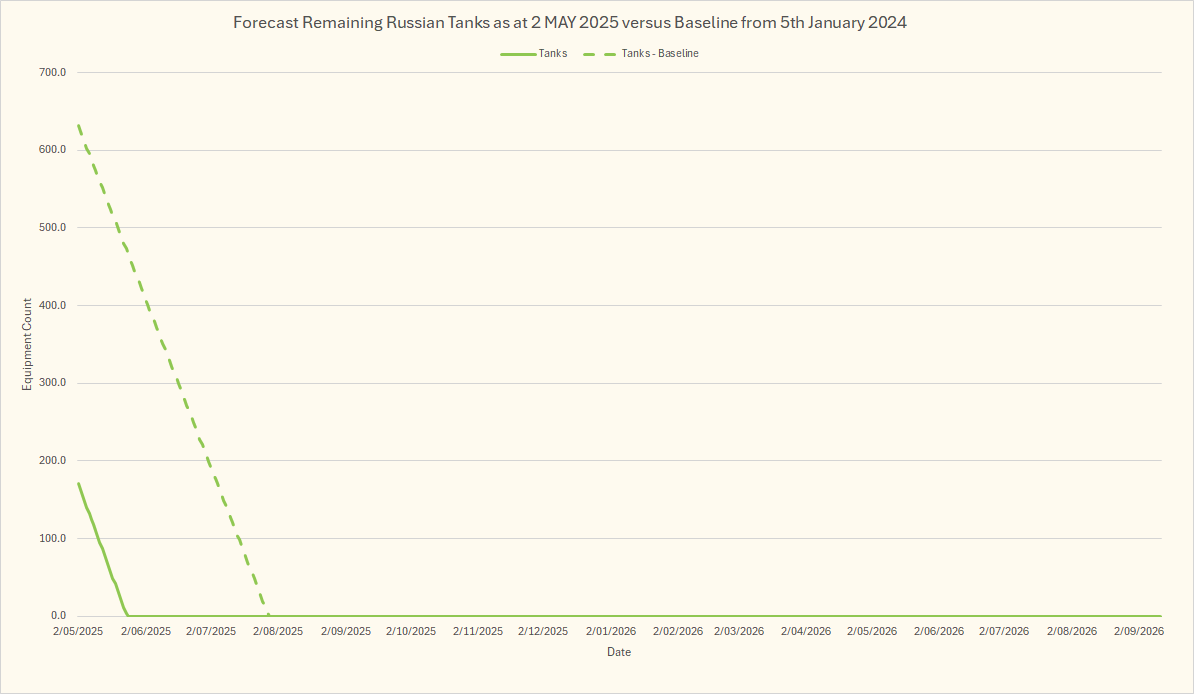The width and height of the screenshot is (1194, 694).
Task: Click start of solid Tanks line near 170
Action: 78,484
